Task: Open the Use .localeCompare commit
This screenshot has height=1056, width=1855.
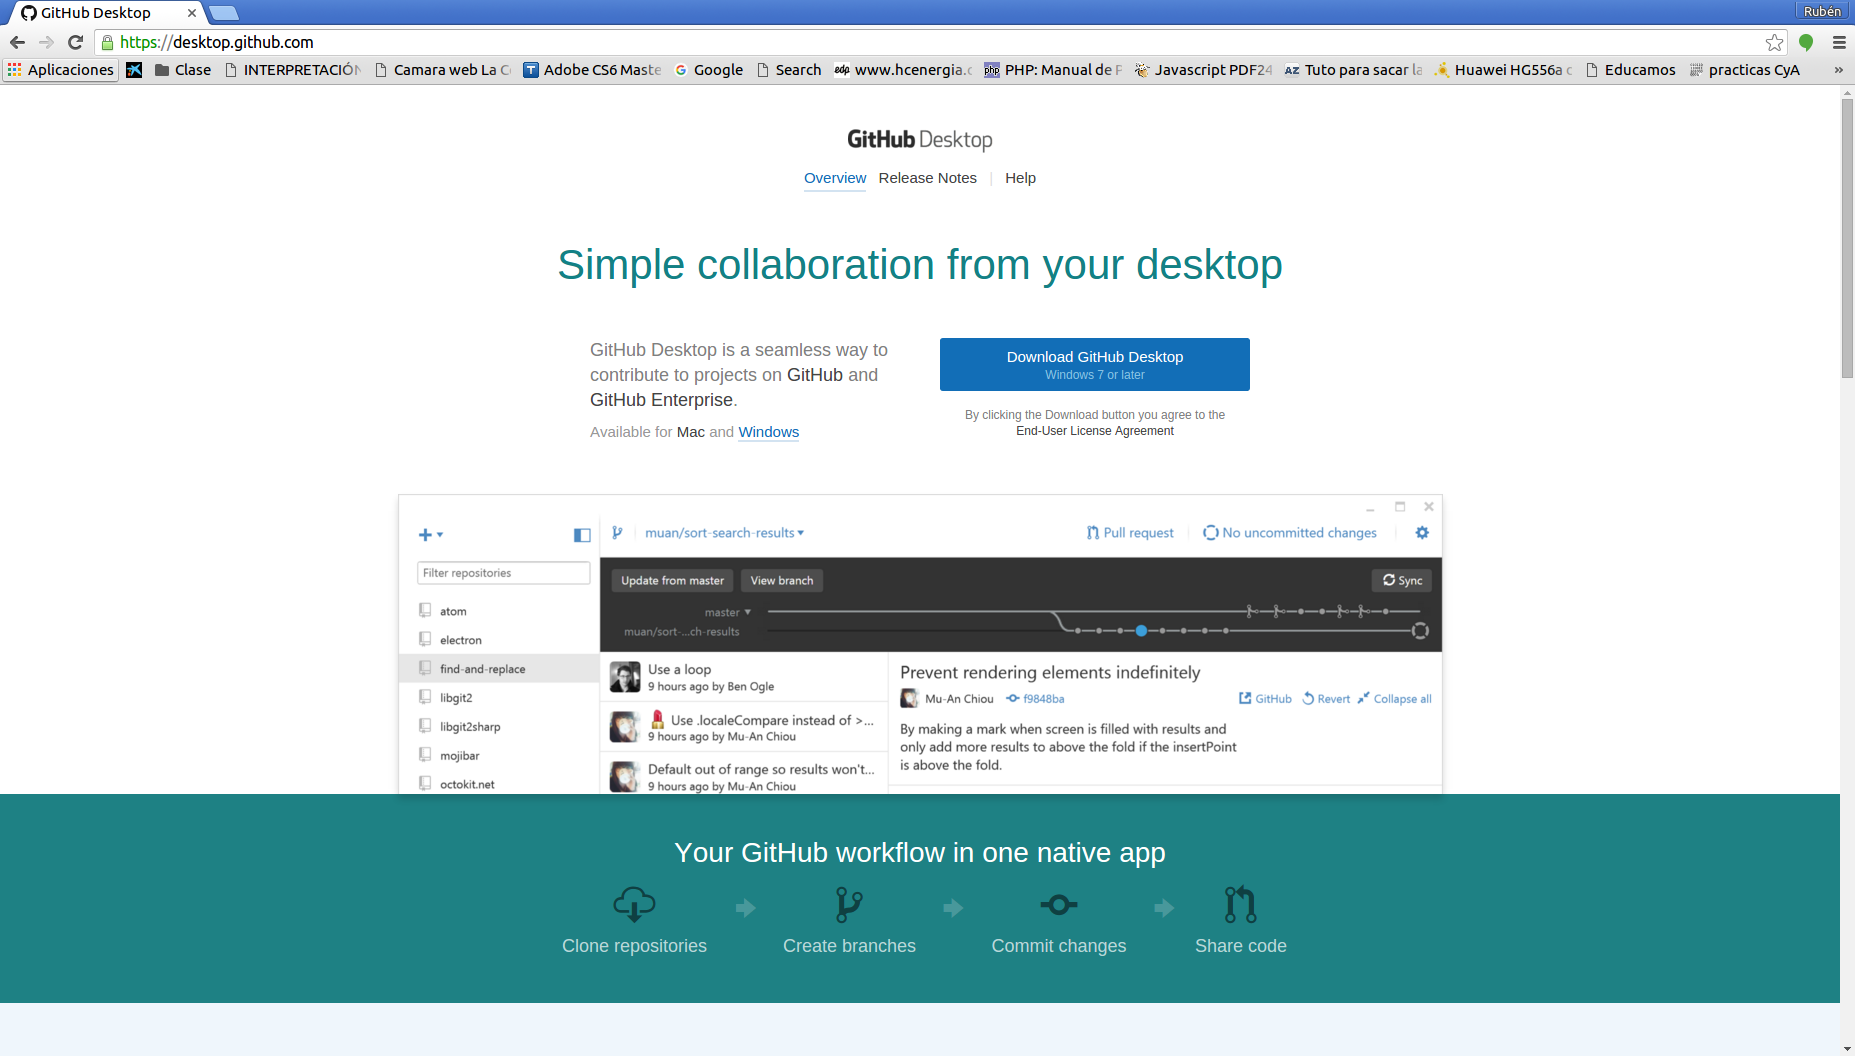Action: pyautogui.click(x=744, y=727)
